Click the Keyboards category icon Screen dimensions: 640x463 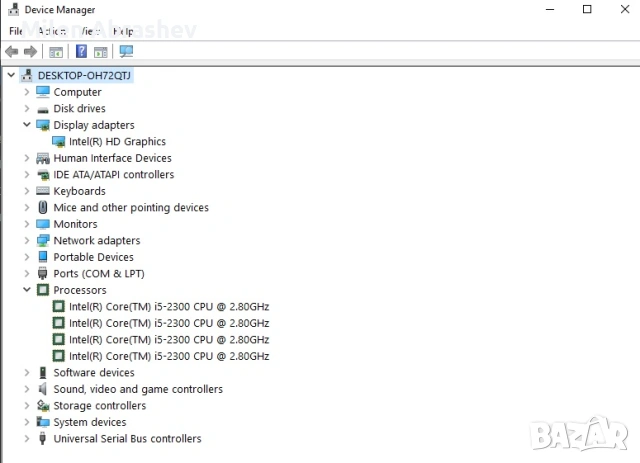[43, 191]
